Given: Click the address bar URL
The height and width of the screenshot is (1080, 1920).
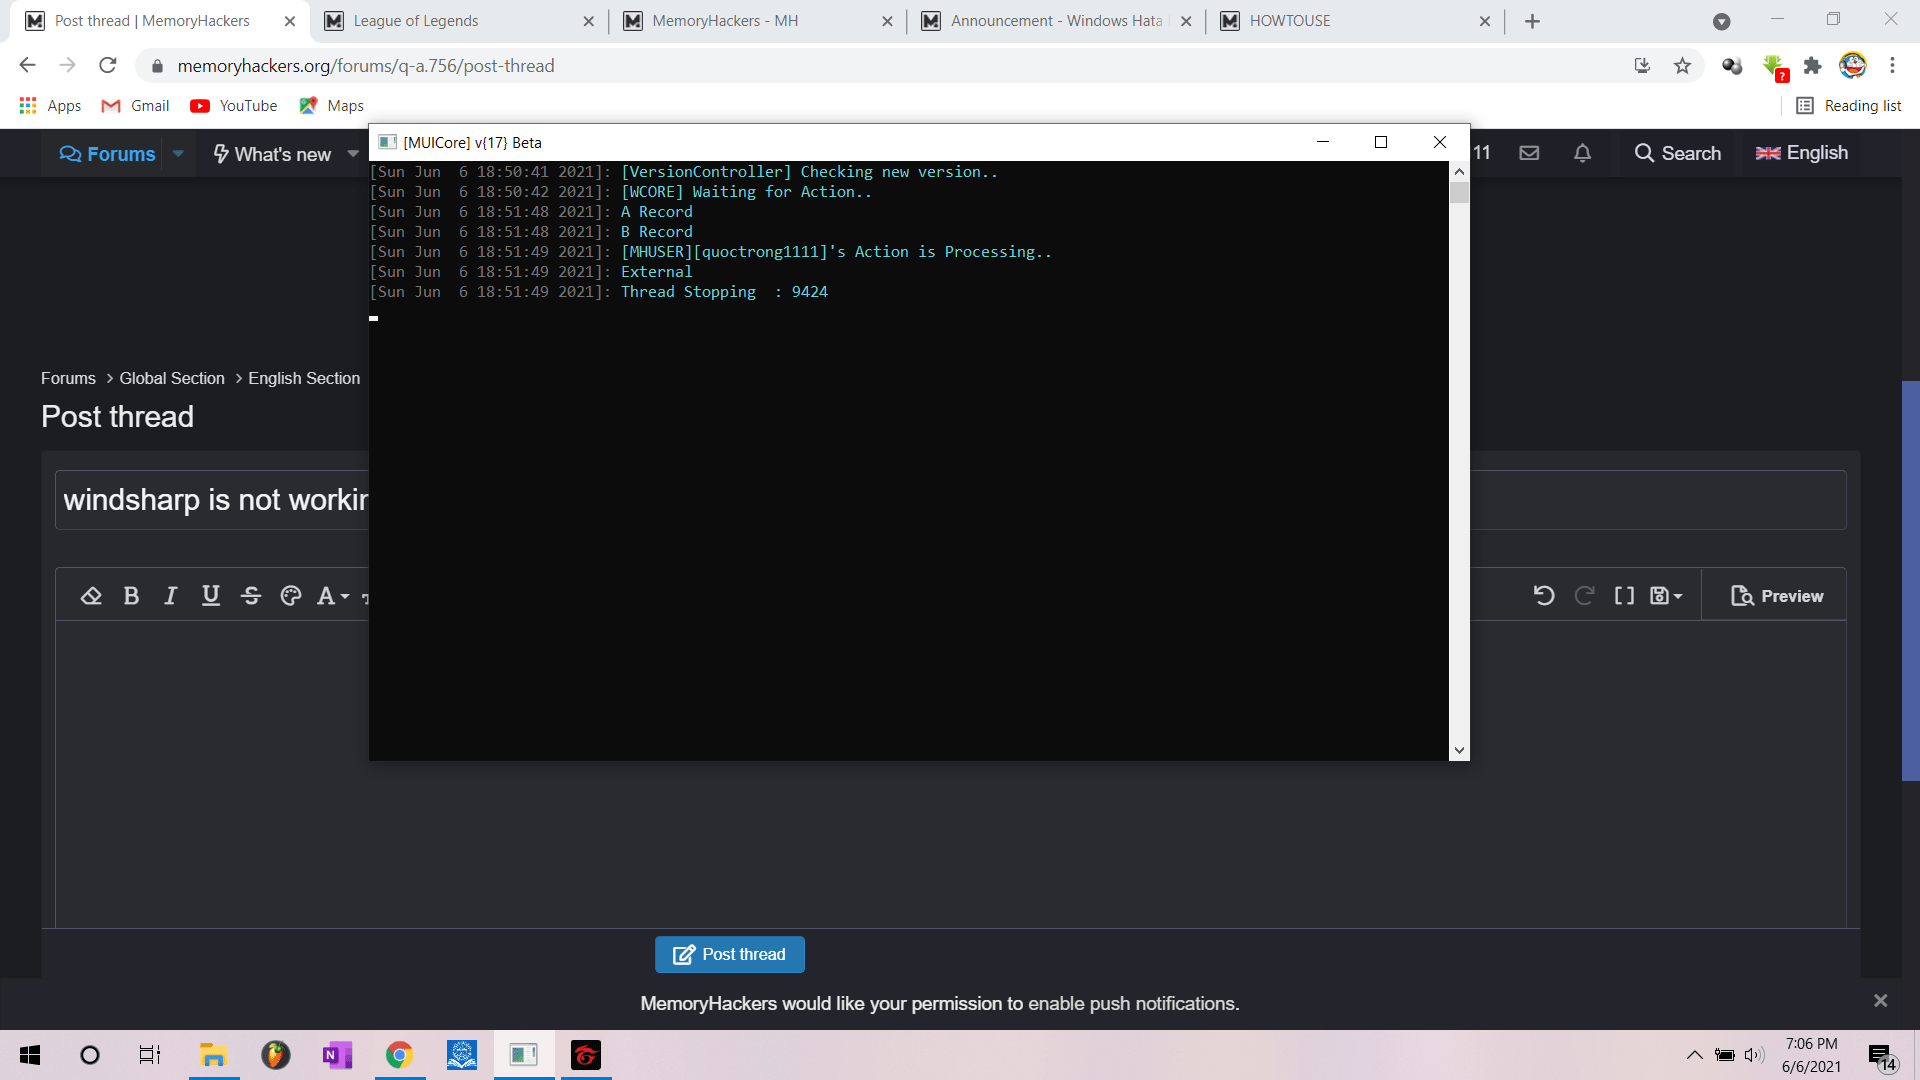Looking at the screenshot, I should 366,65.
